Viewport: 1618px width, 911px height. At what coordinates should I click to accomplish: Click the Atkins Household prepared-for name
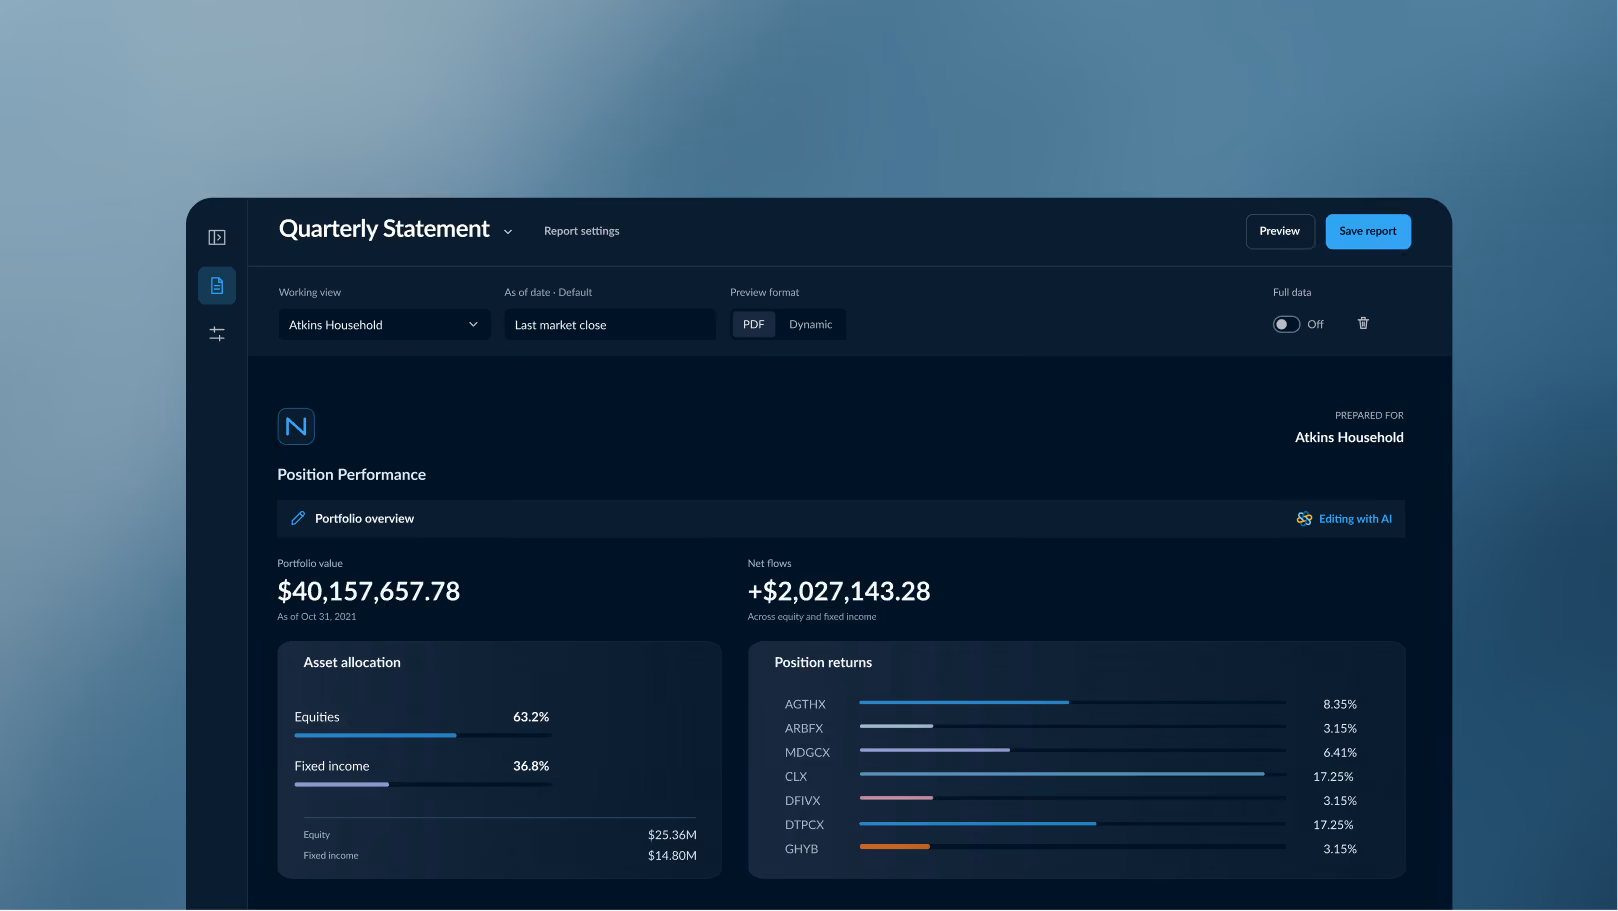pos(1349,438)
